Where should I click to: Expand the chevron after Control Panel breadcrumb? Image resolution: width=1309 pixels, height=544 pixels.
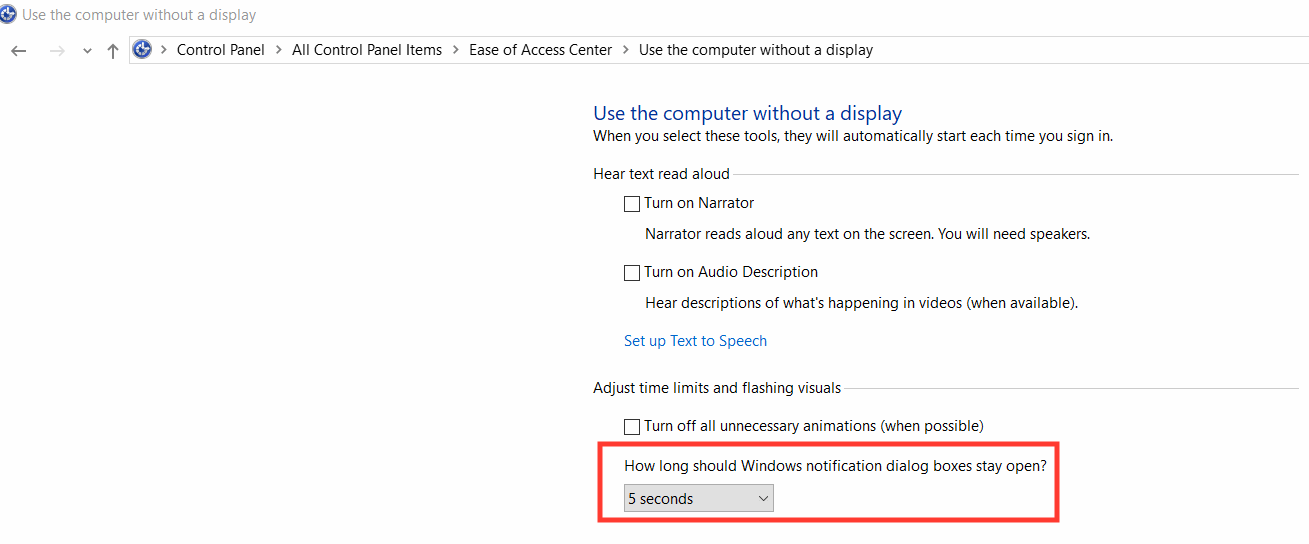279,50
